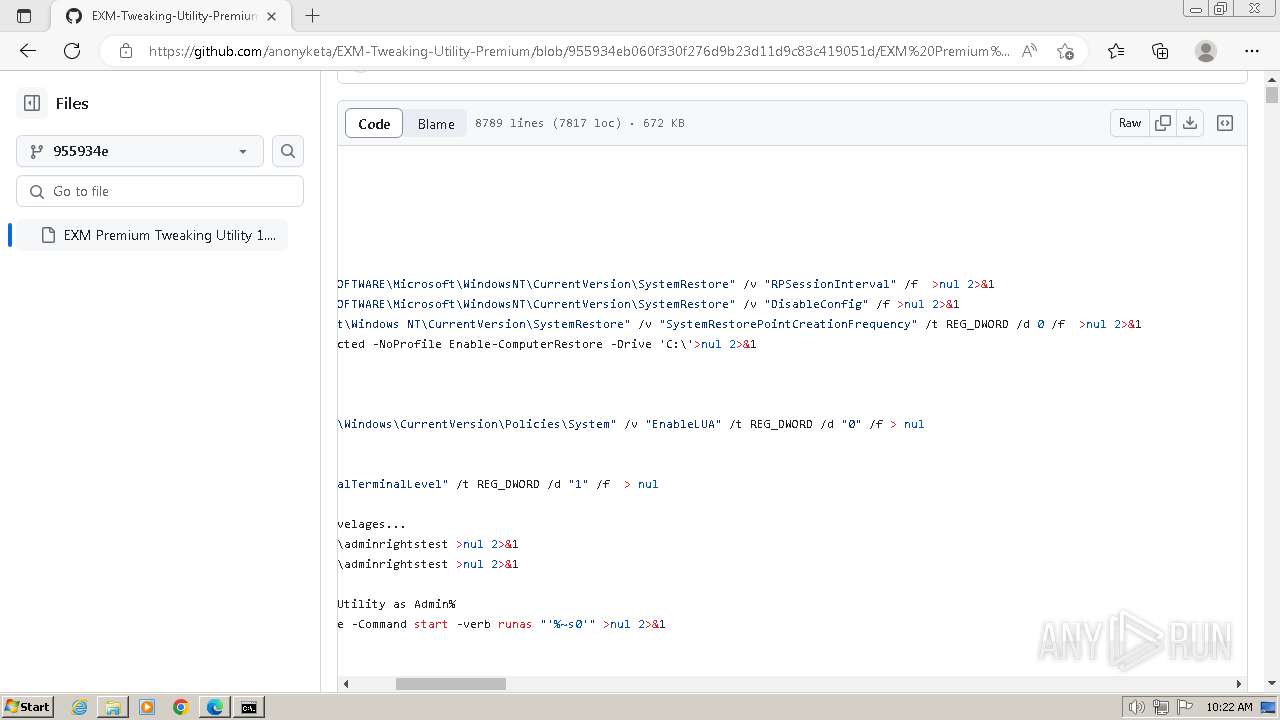Open command prompt taskbar icon
The height and width of the screenshot is (720, 1280).
click(249, 707)
